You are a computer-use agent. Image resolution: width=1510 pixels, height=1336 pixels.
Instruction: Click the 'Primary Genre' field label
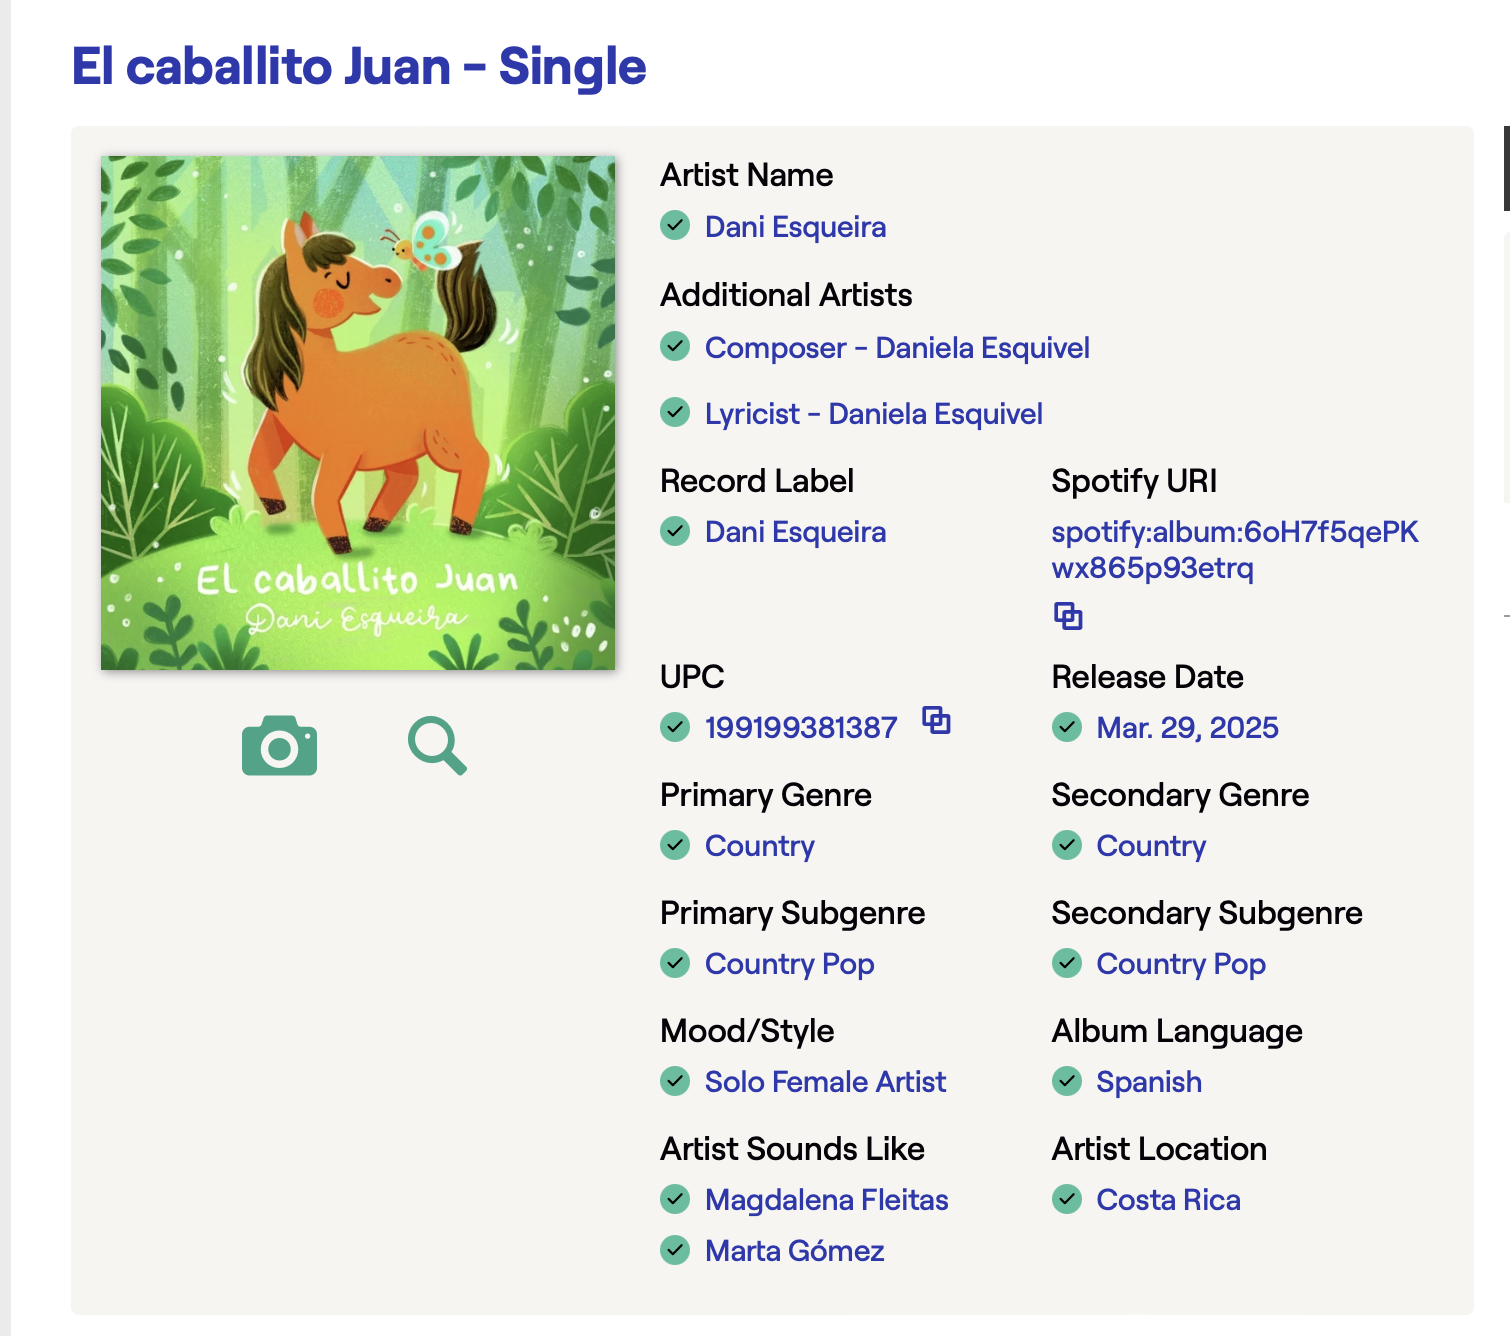click(x=766, y=795)
